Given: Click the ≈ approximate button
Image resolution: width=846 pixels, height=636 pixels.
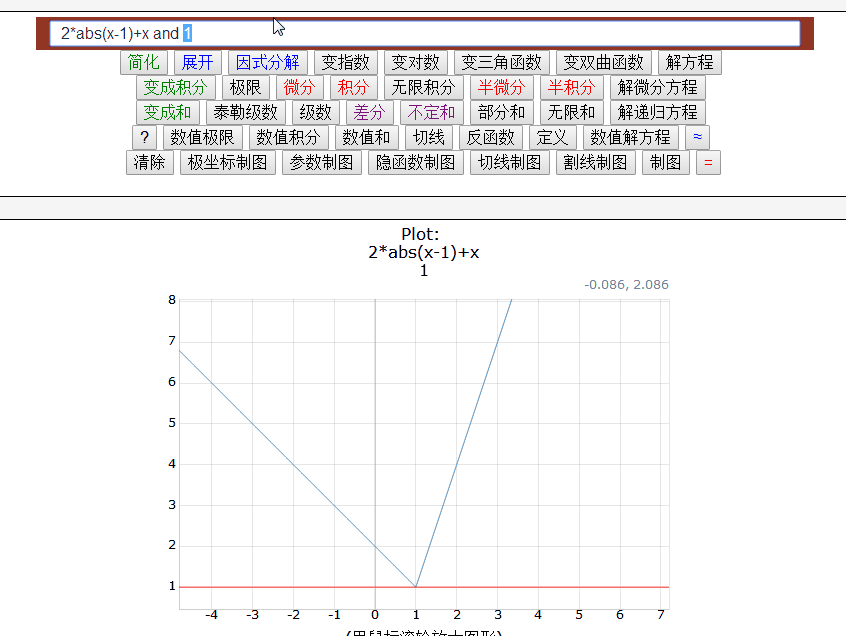Looking at the screenshot, I should [x=697, y=137].
